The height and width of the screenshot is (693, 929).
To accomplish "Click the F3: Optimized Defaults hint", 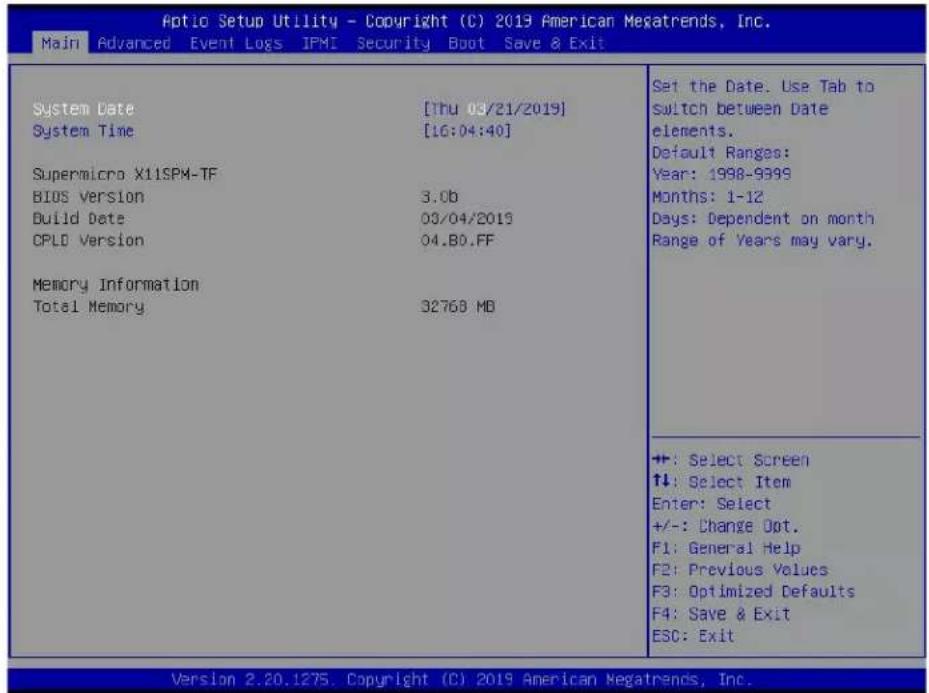I will [x=754, y=592].
